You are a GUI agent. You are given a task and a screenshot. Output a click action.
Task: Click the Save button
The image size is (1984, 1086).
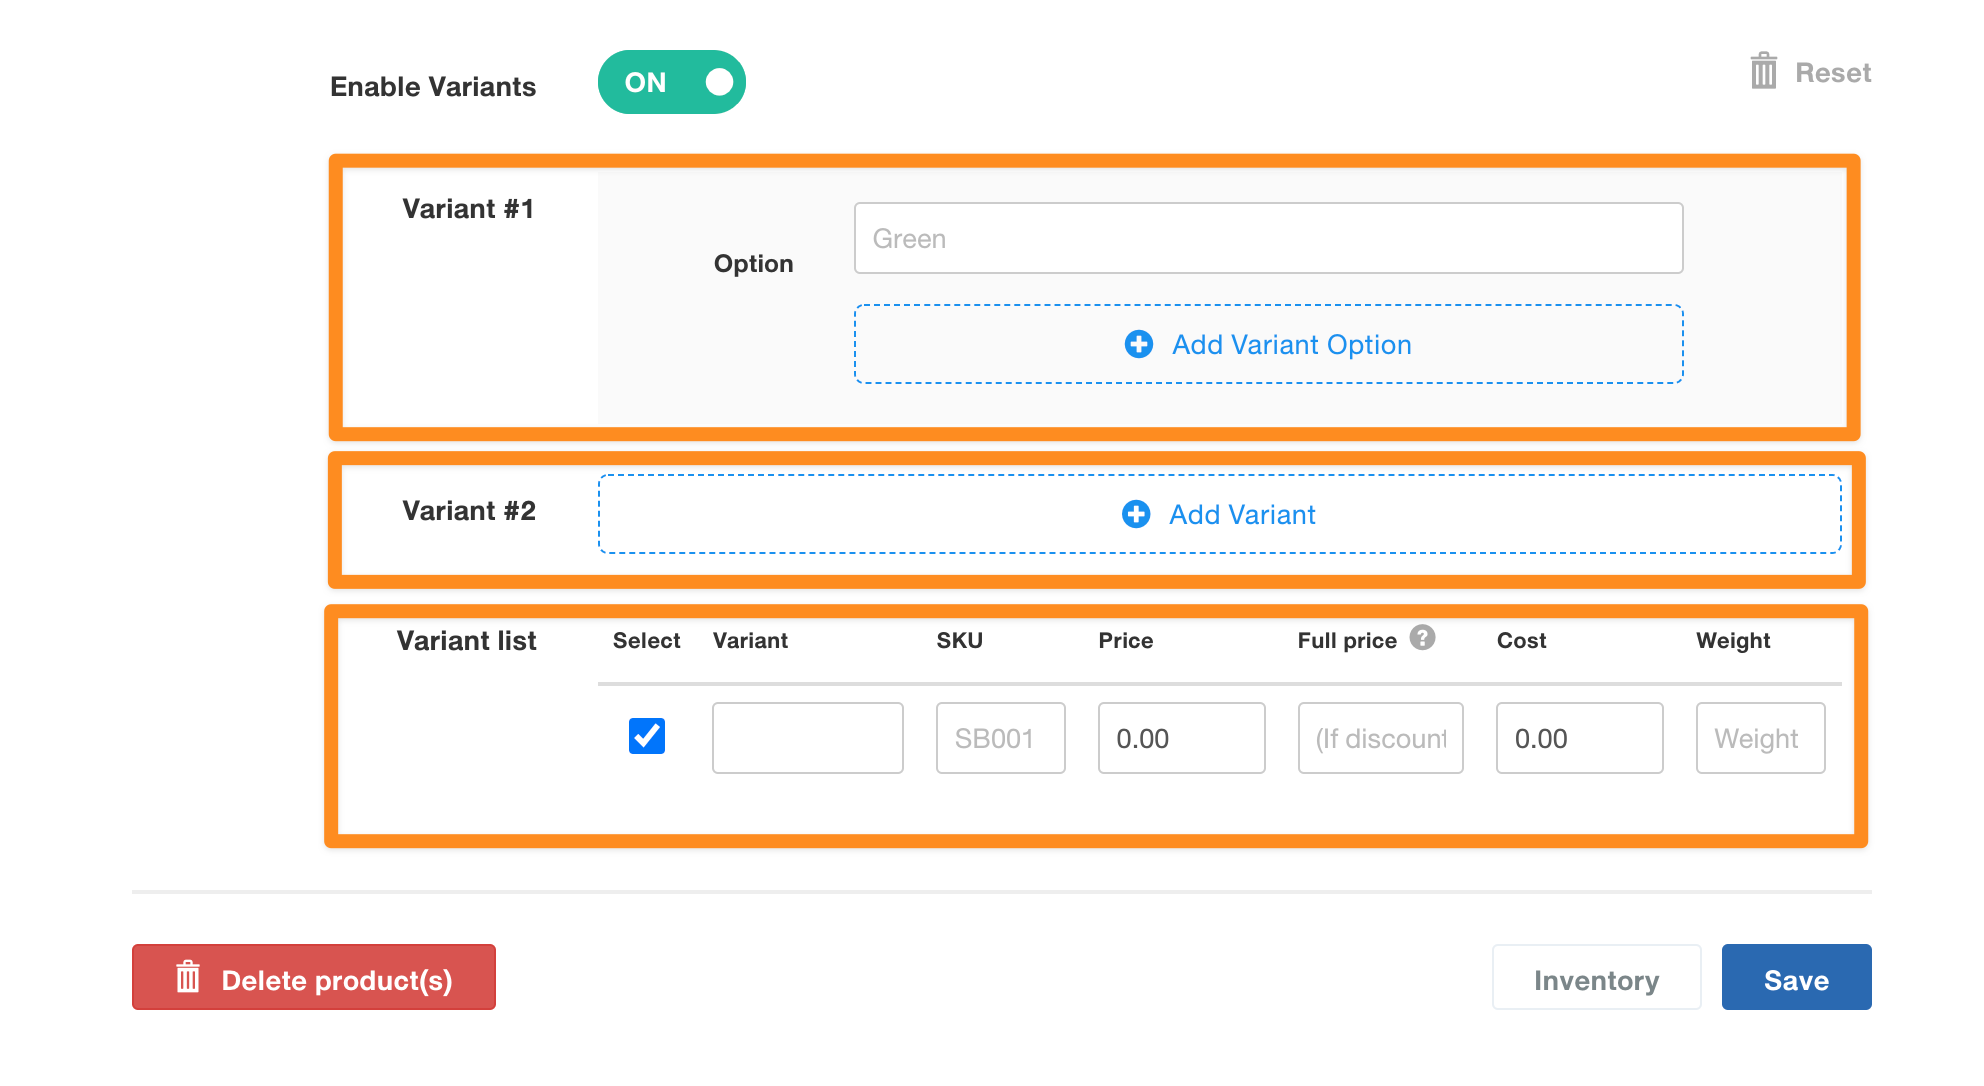[1796, 978]
